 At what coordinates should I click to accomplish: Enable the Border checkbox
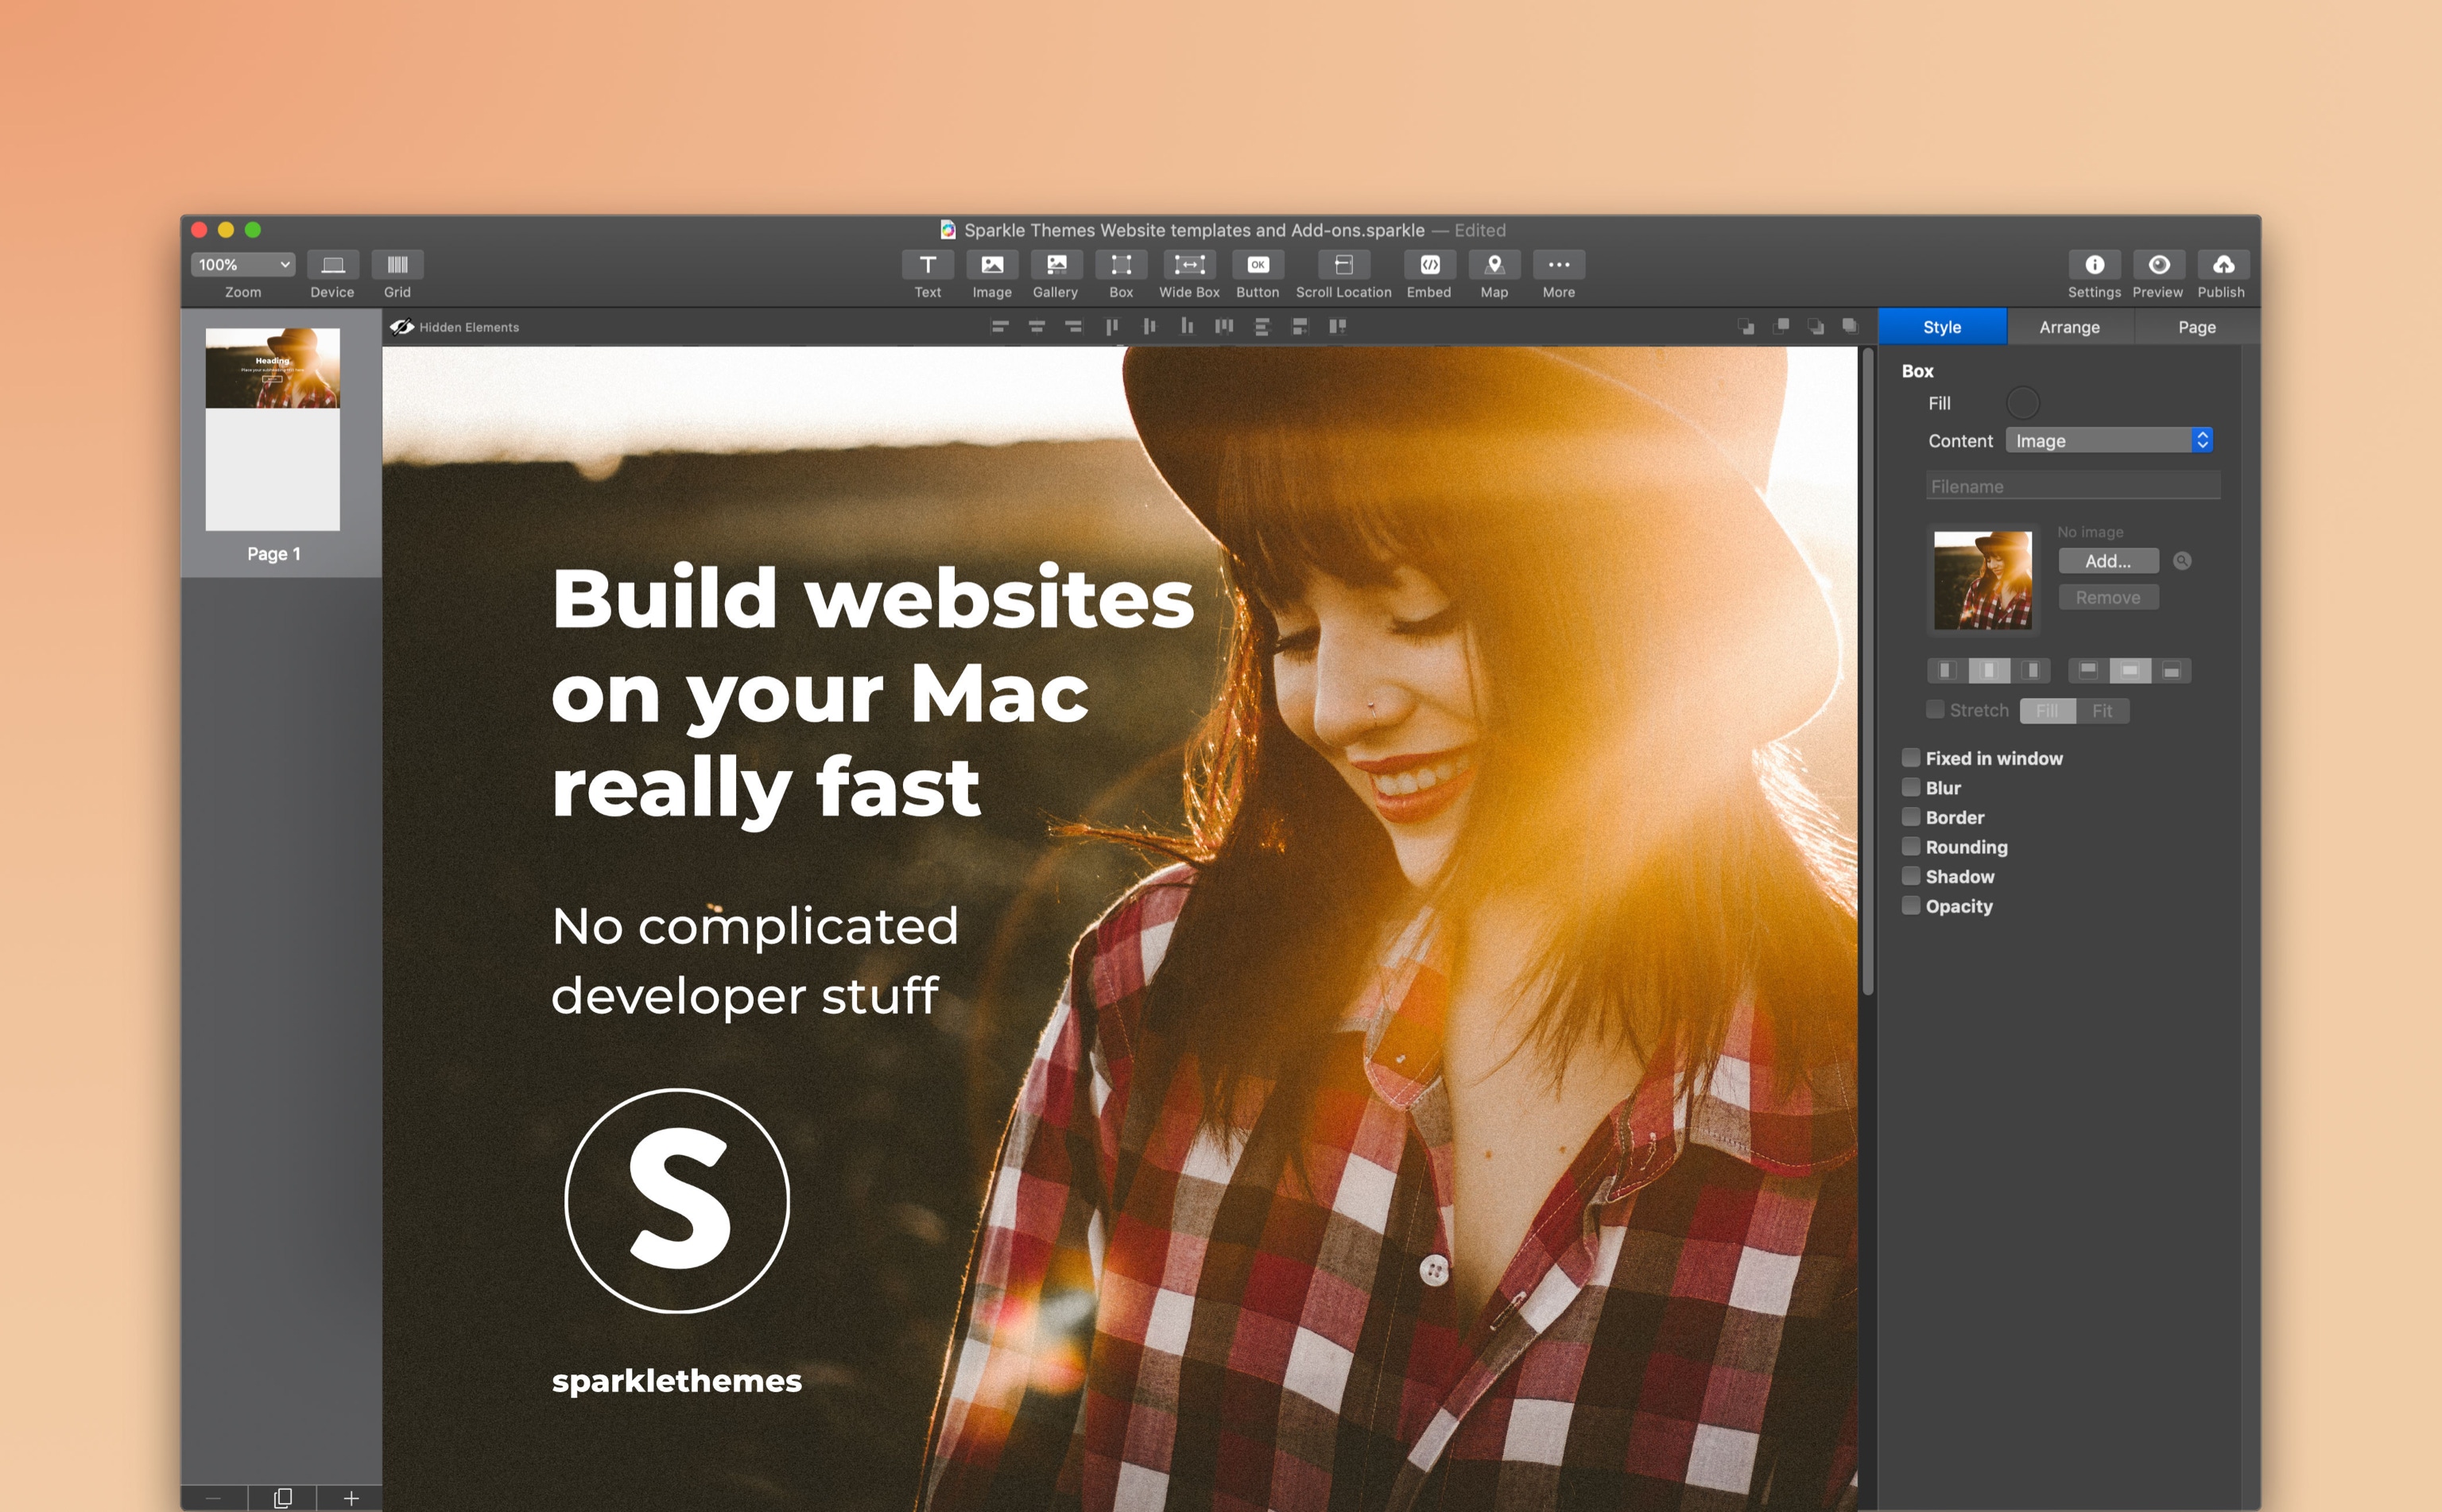[x=1910, y=817]
